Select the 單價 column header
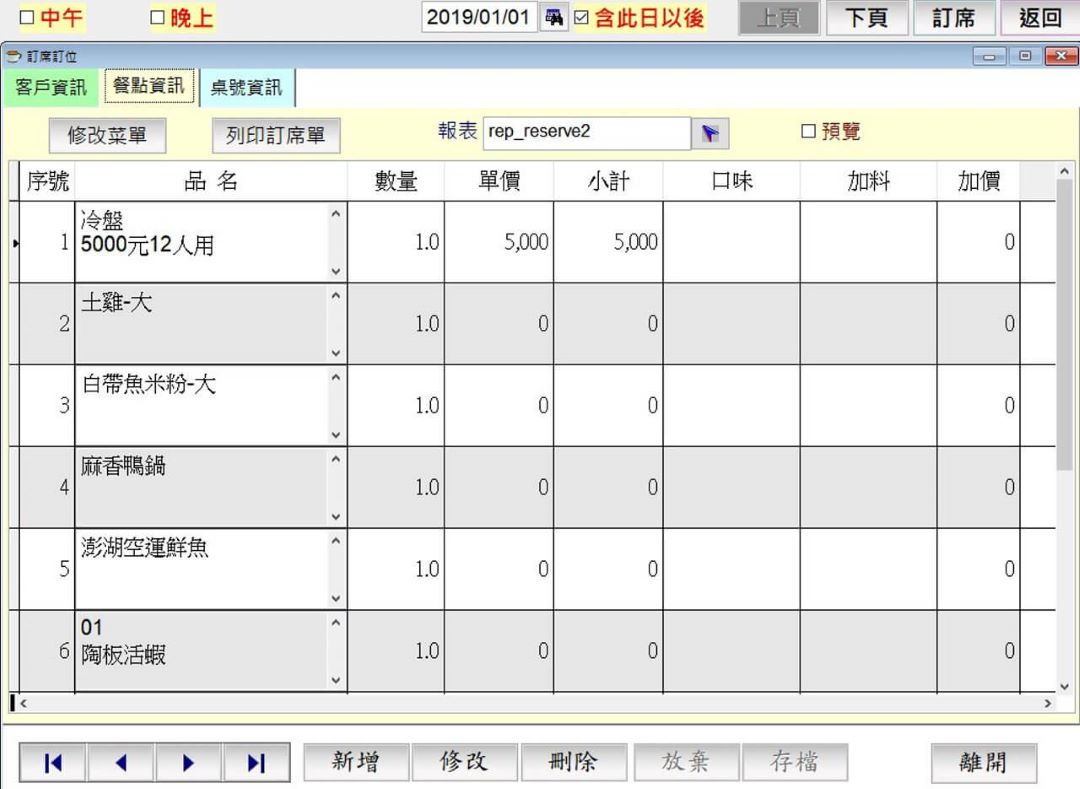Image resolution: width=1080 pixels, height=789 pixels. (499, 181)
